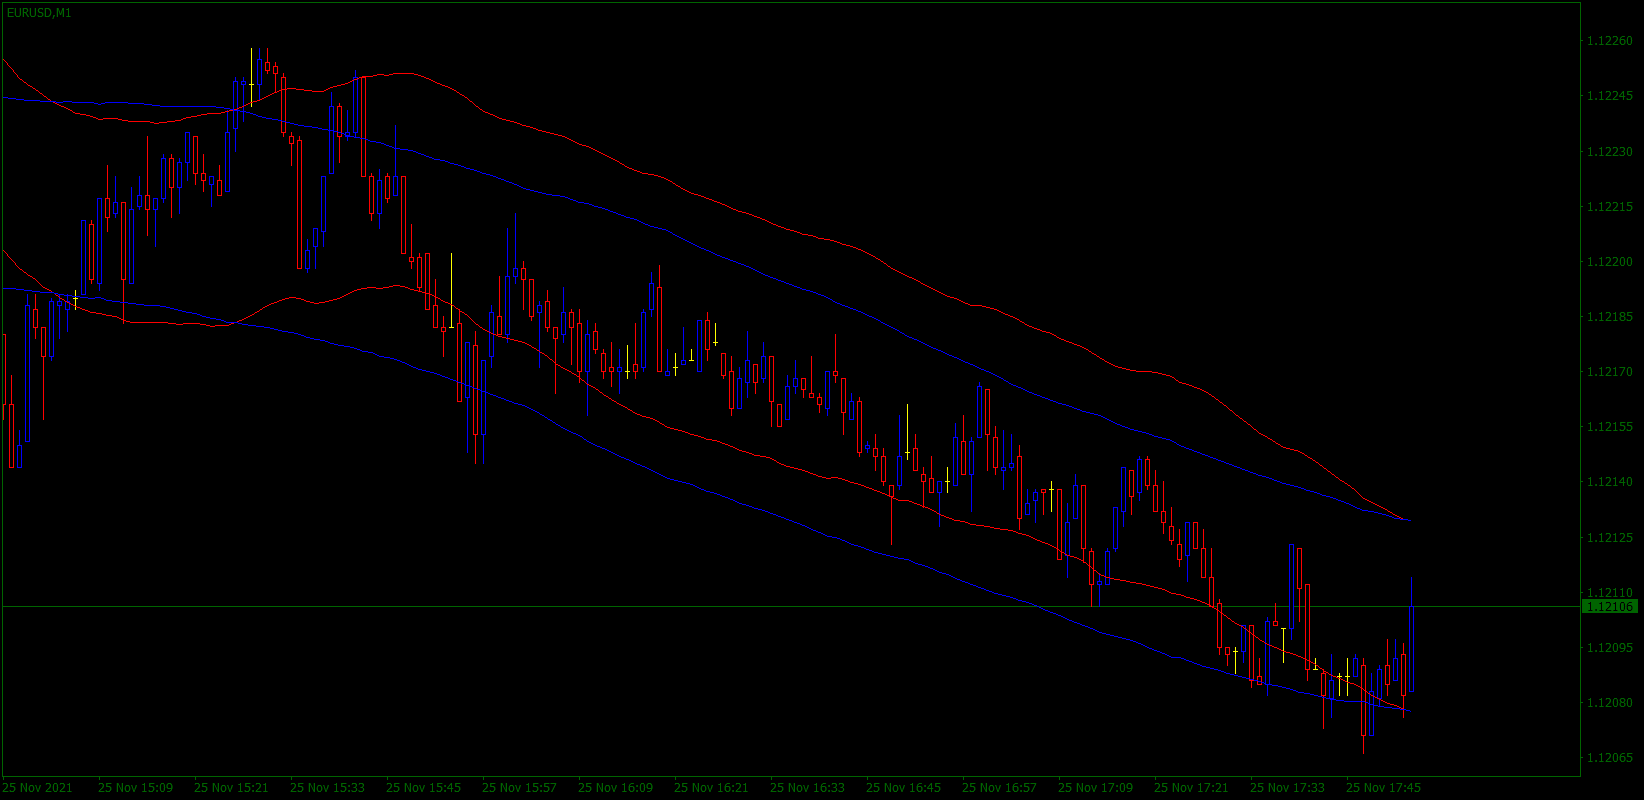Select the 25 Nov 15:33 time label
Screen dimensions: 1644x800
[327, 788]
